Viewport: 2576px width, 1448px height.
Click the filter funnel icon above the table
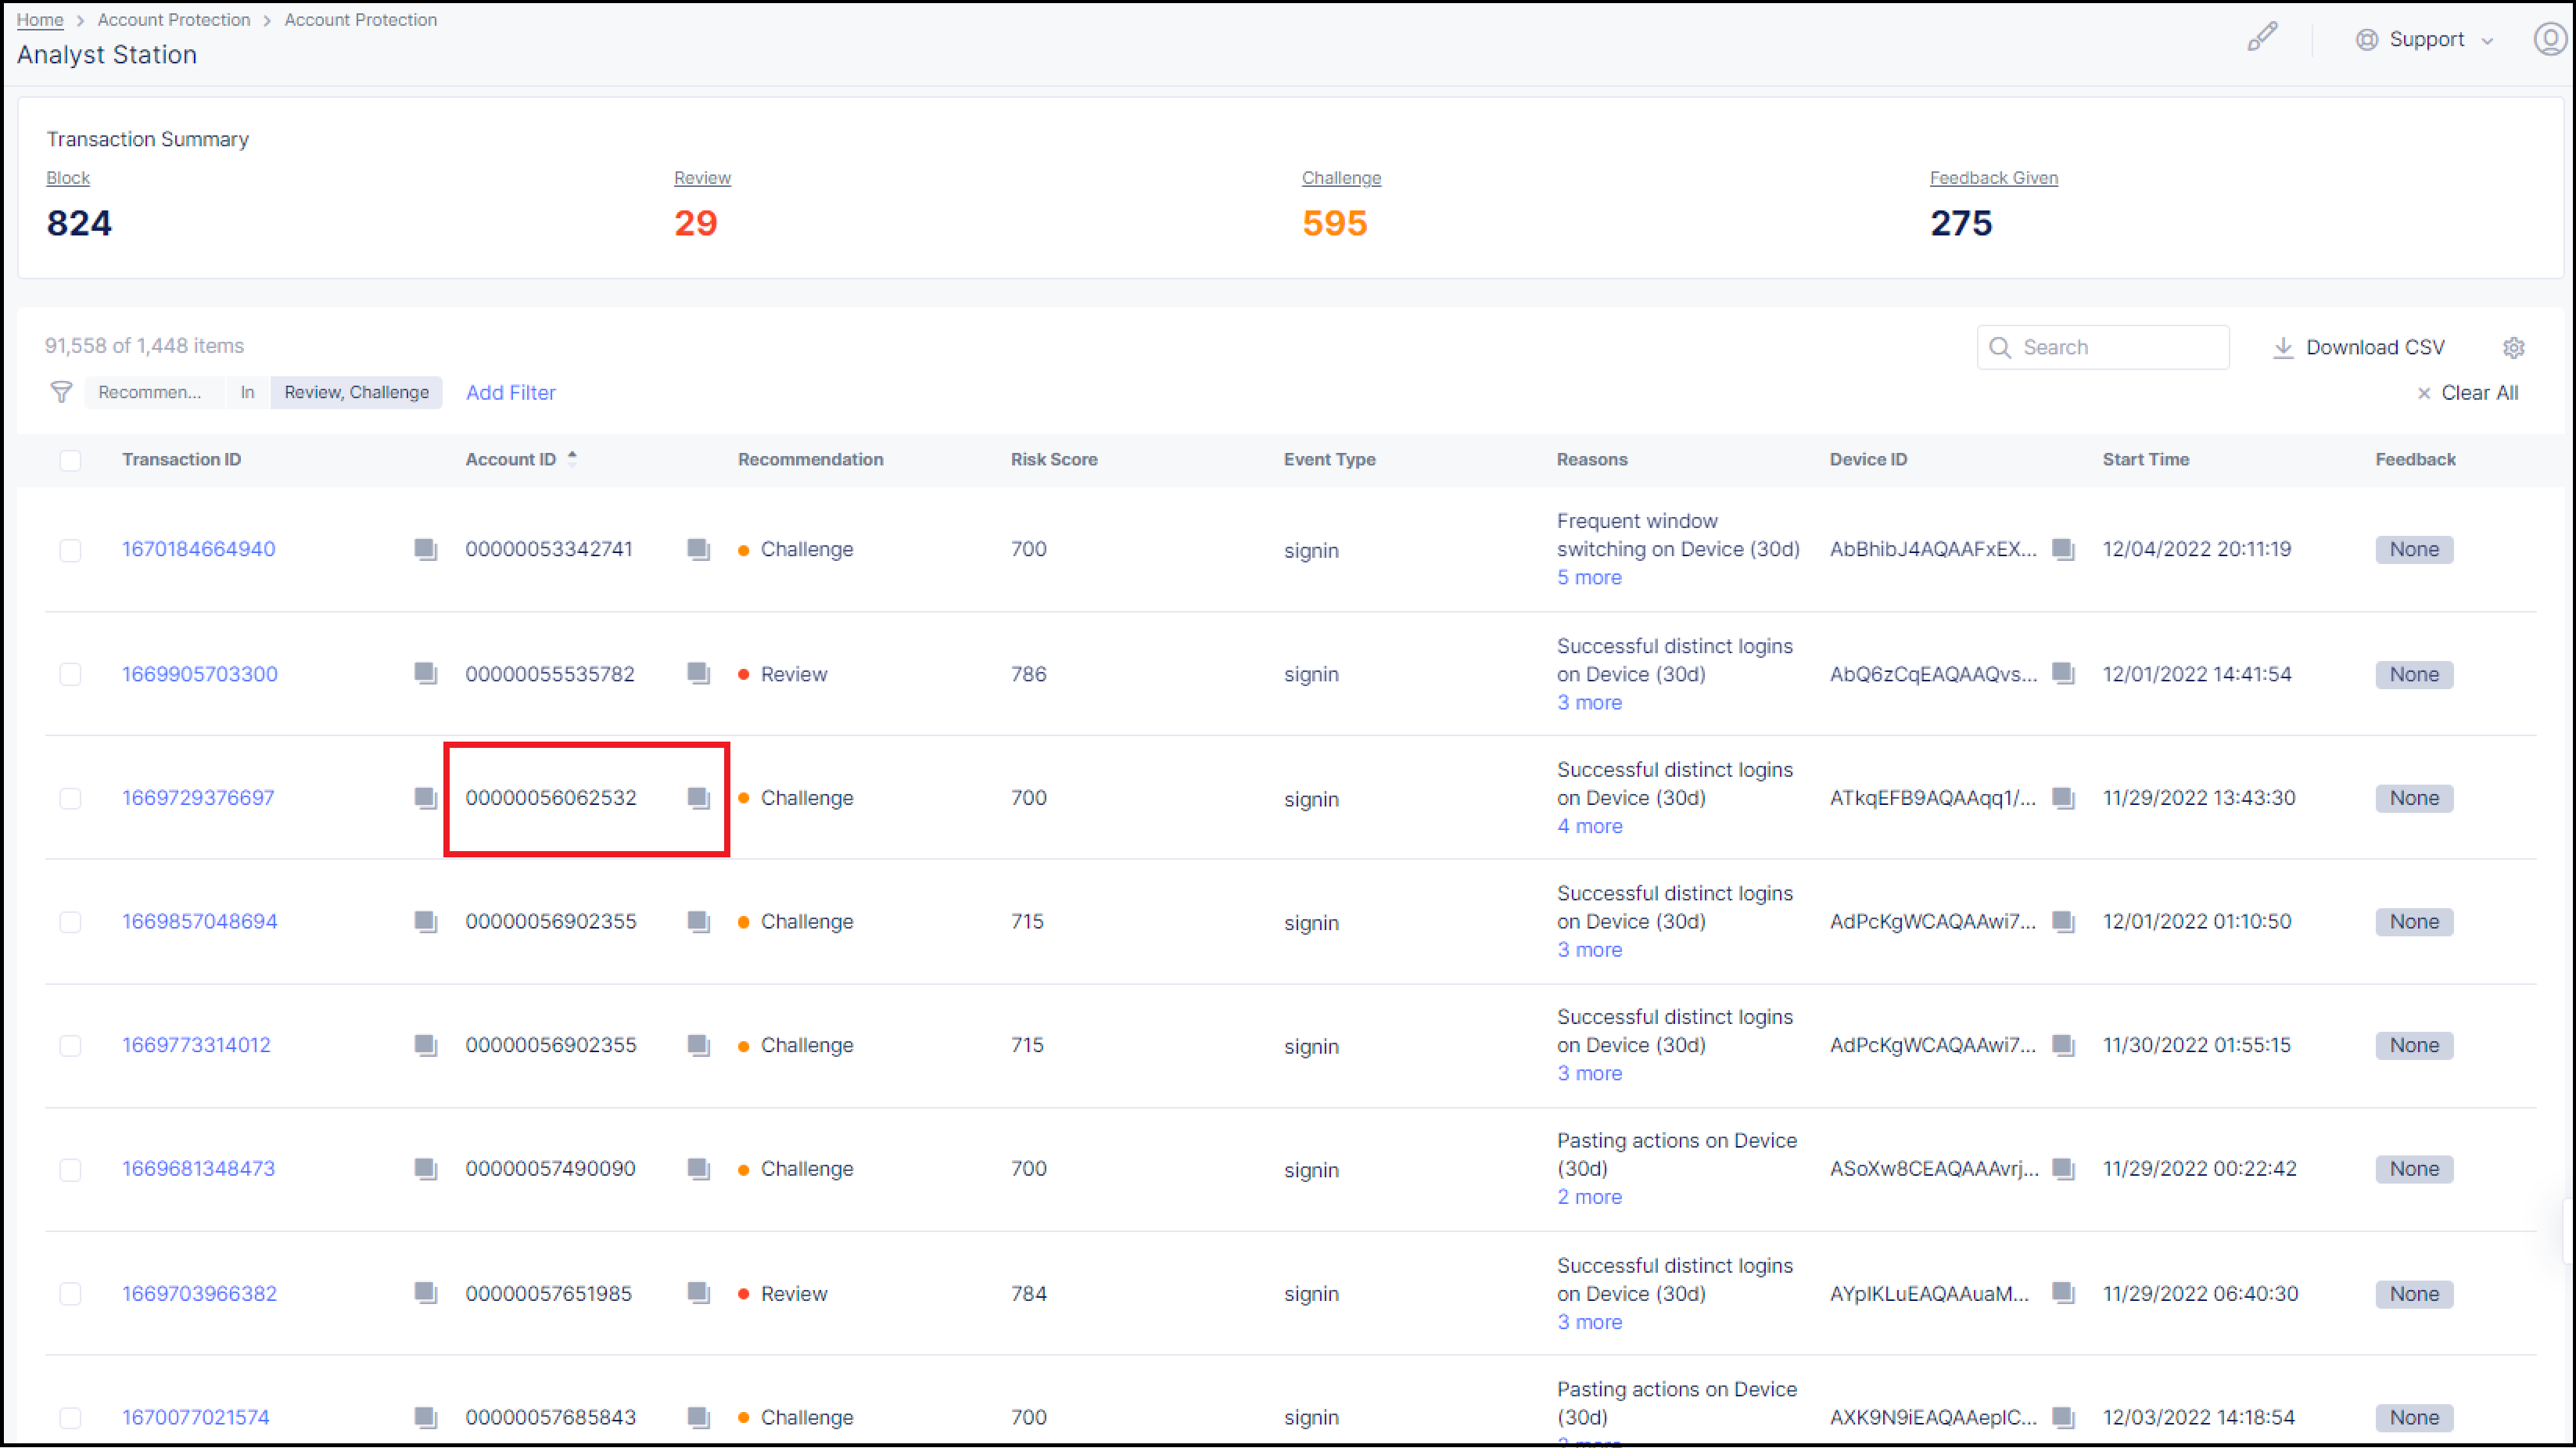coord(61,392)
